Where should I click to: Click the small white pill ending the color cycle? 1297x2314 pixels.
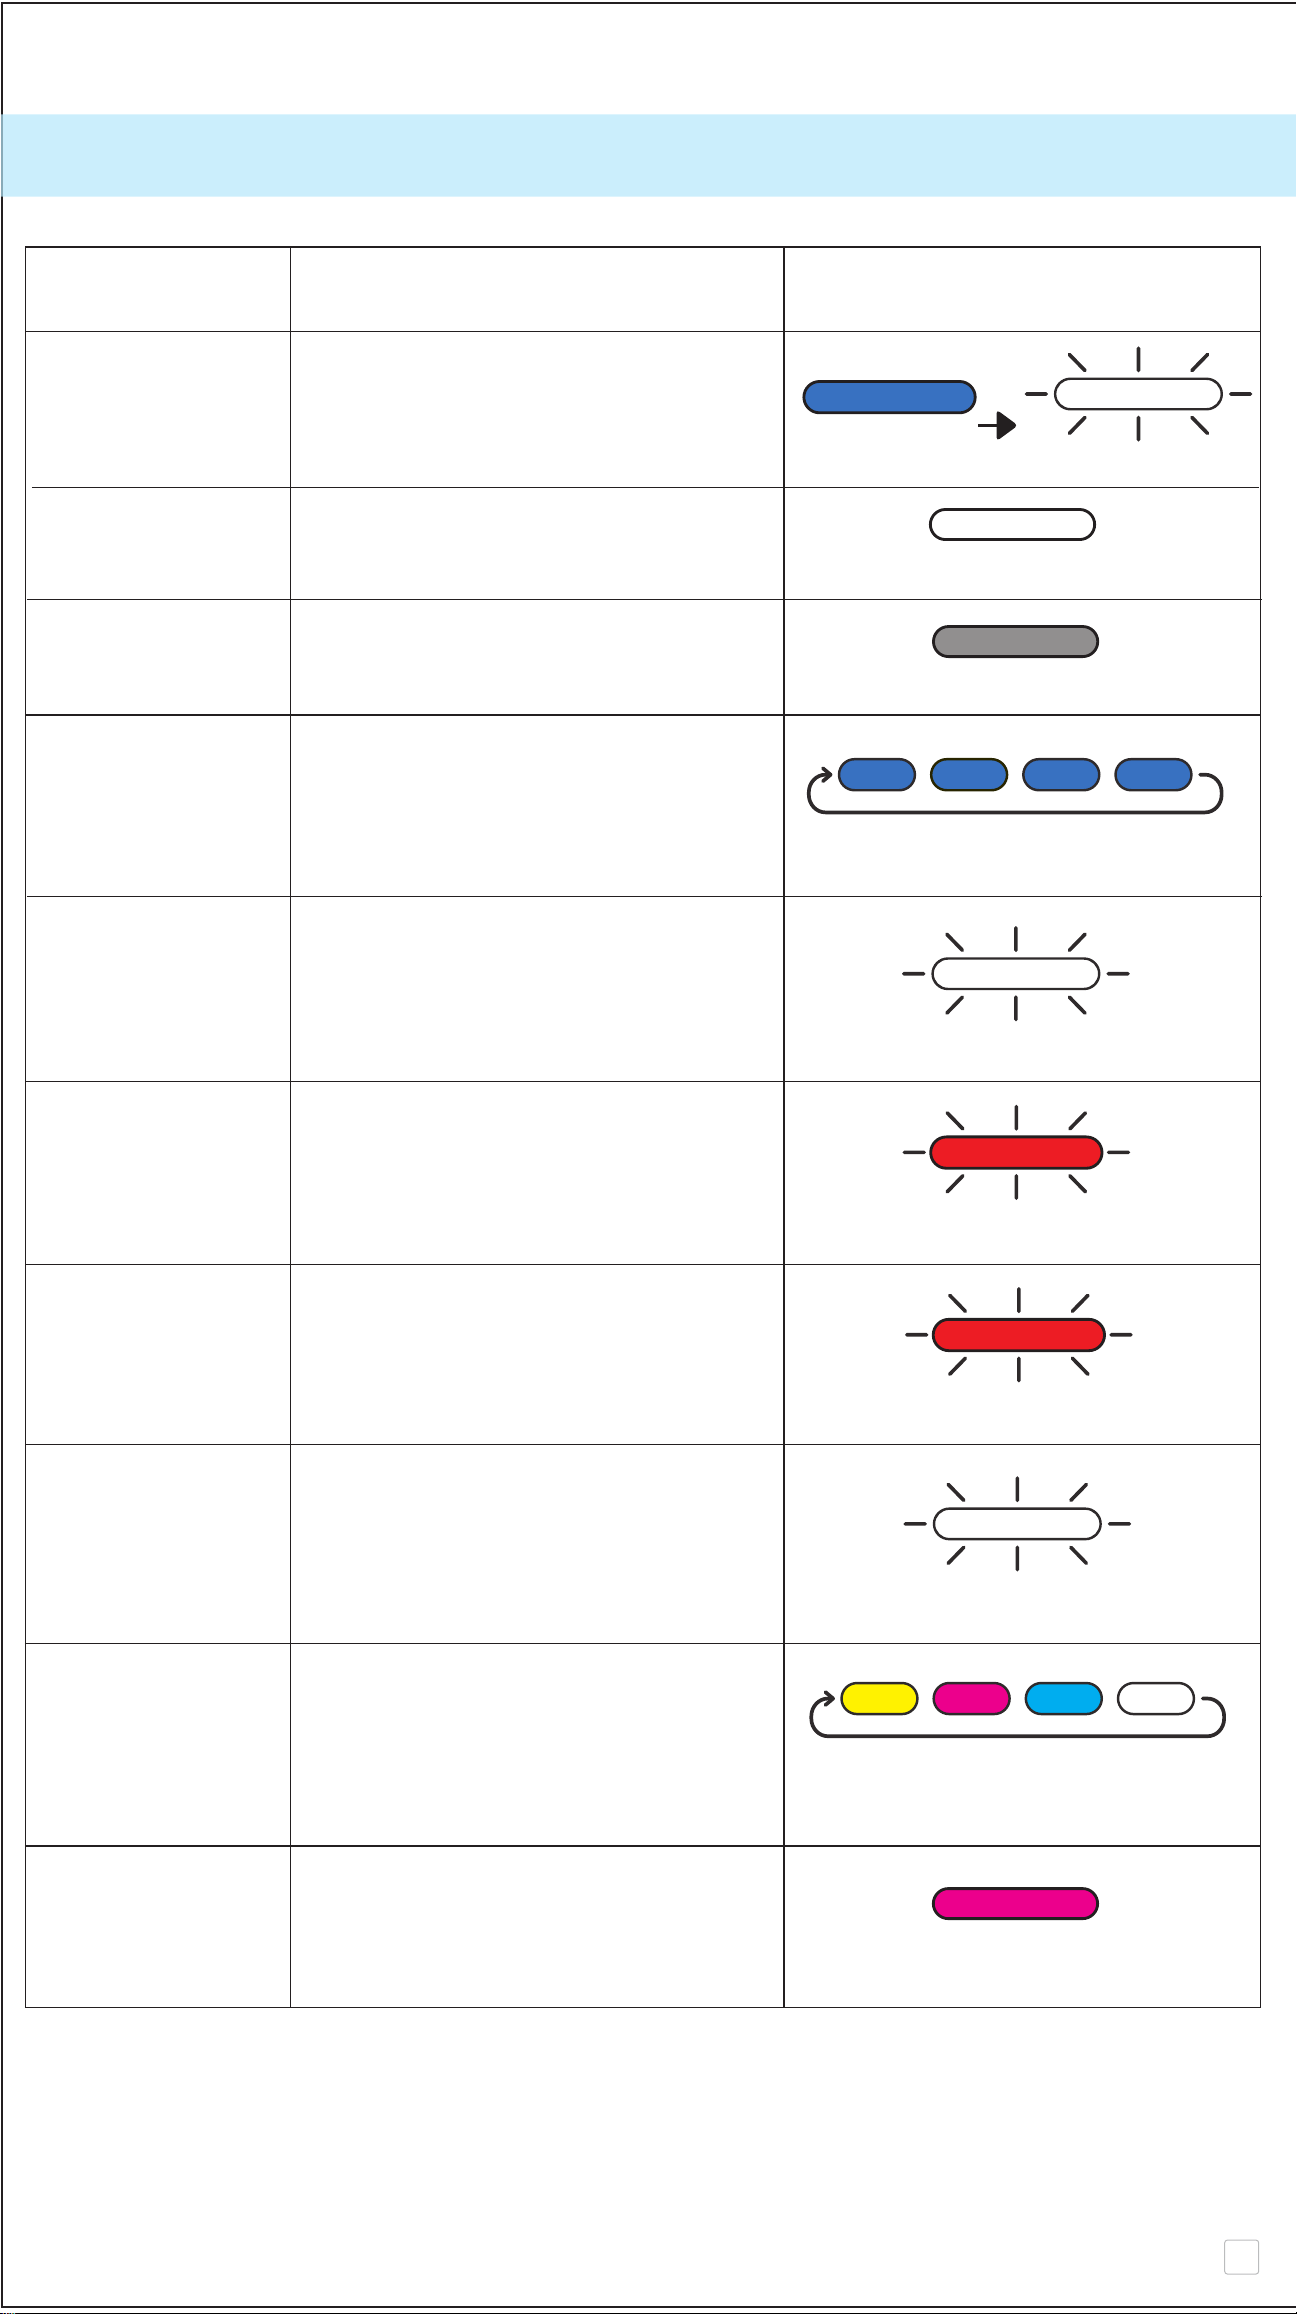coord(1156,1699)
